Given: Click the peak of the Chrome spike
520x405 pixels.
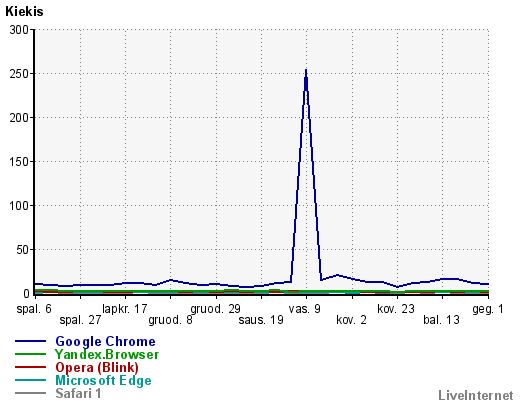Looking at the screenshot, I should (x=306, y=71).
